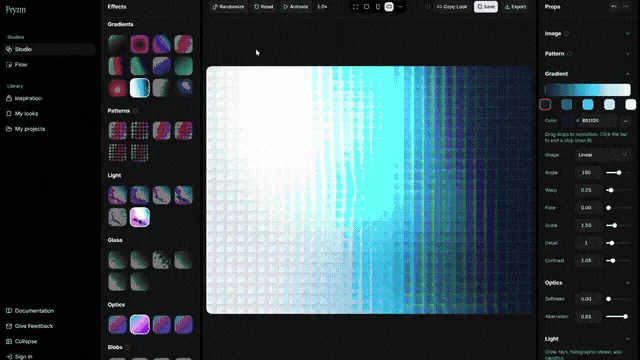The height and width of the screenshot is (360, 640).
Task: Open Documentation link
Action: click(49, 311)
